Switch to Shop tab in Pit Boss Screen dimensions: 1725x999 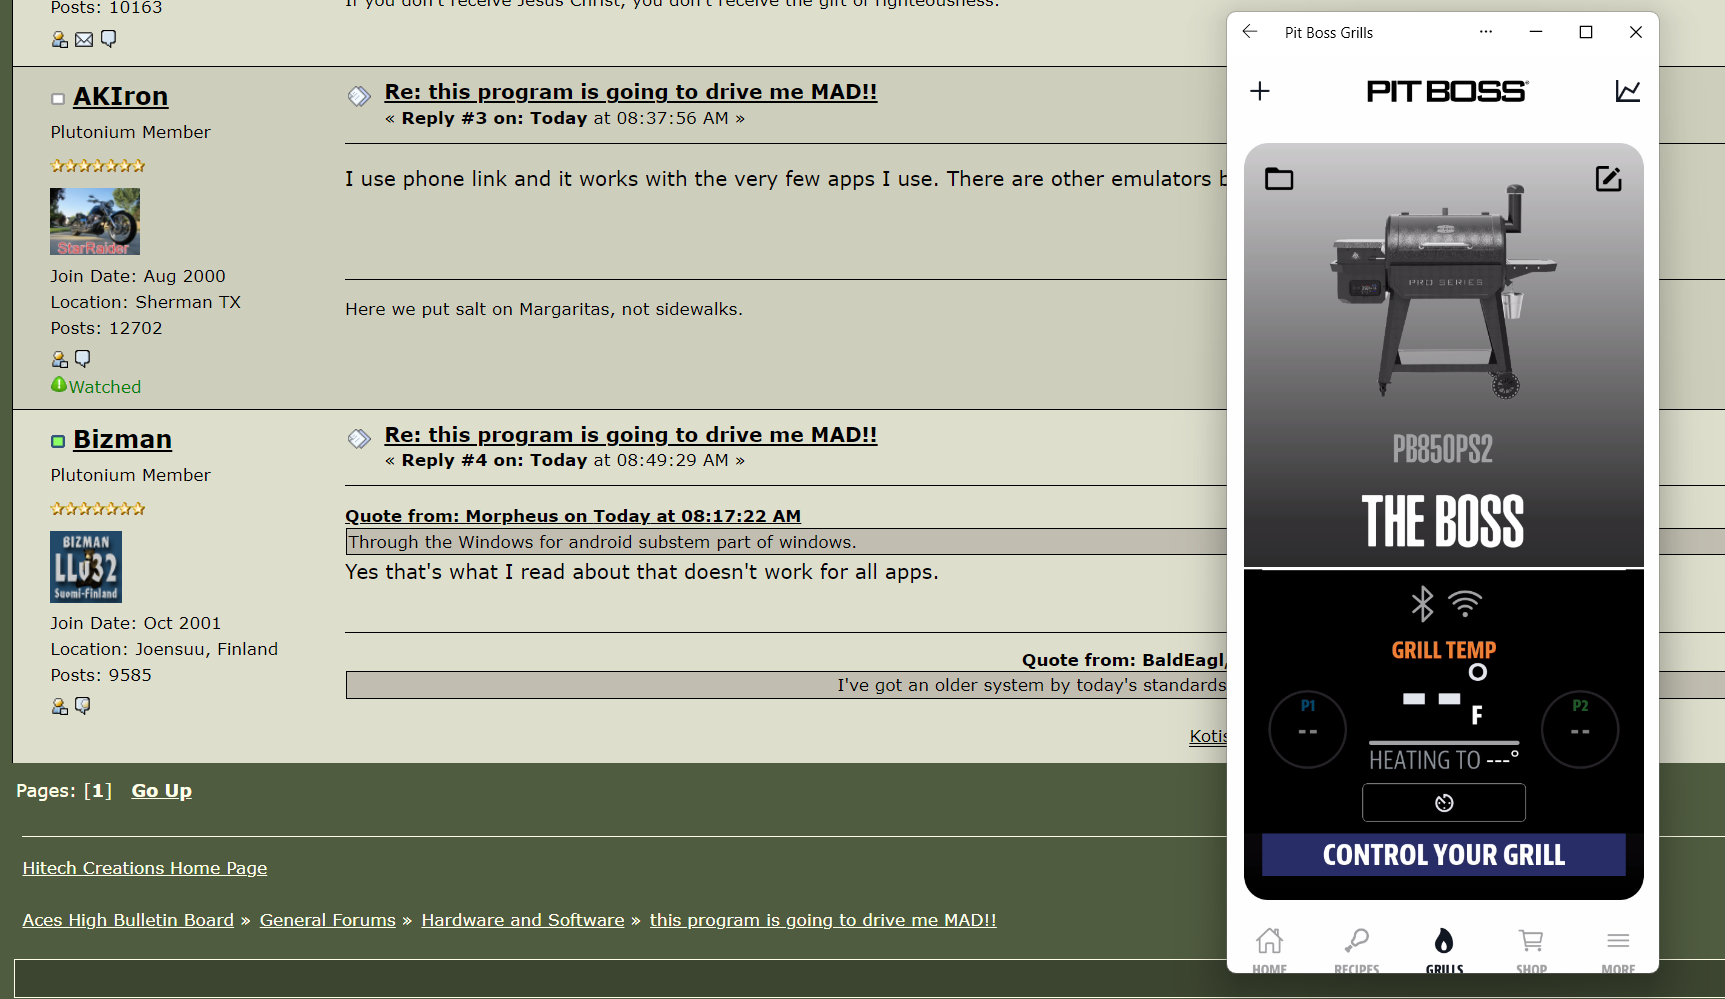[x=1531, y=950]
